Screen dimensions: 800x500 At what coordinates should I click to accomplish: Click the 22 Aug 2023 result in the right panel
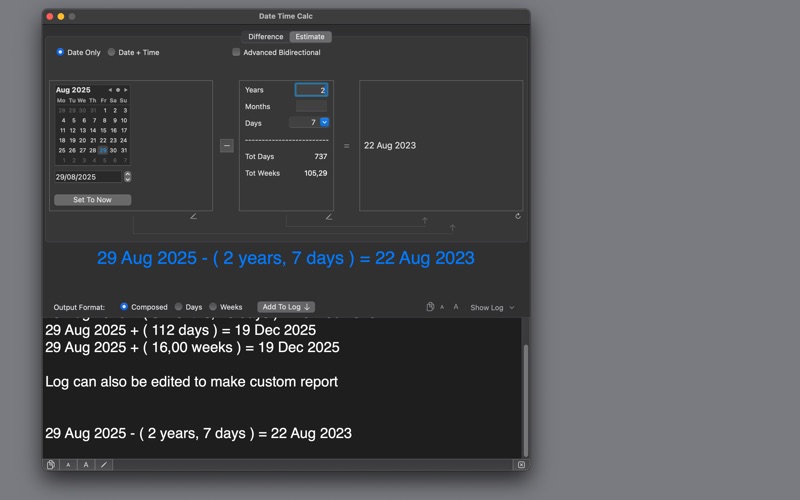[x=390, y=145]
